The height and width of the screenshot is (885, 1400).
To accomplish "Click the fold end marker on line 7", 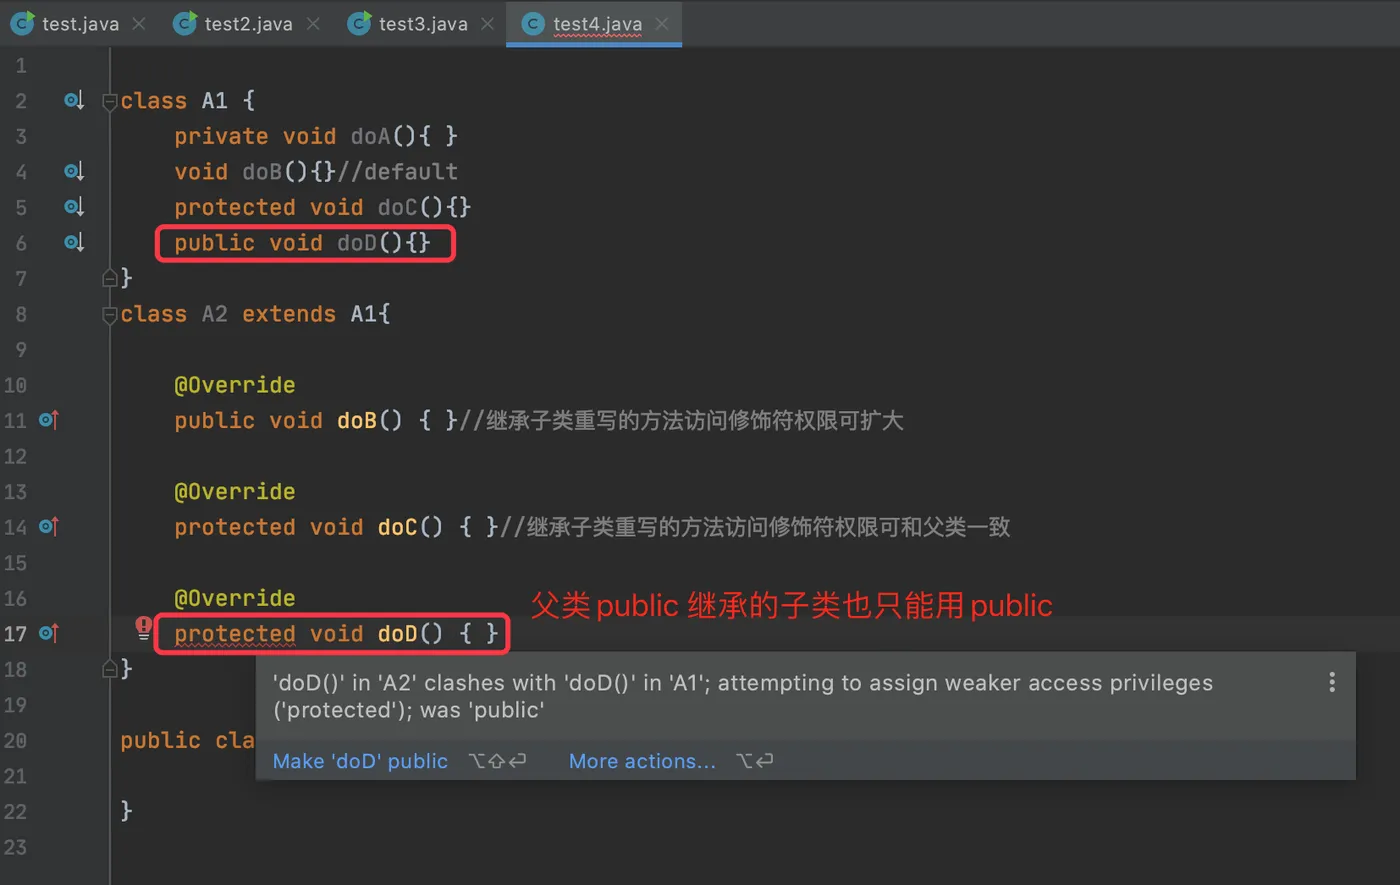I will point(110,277).
